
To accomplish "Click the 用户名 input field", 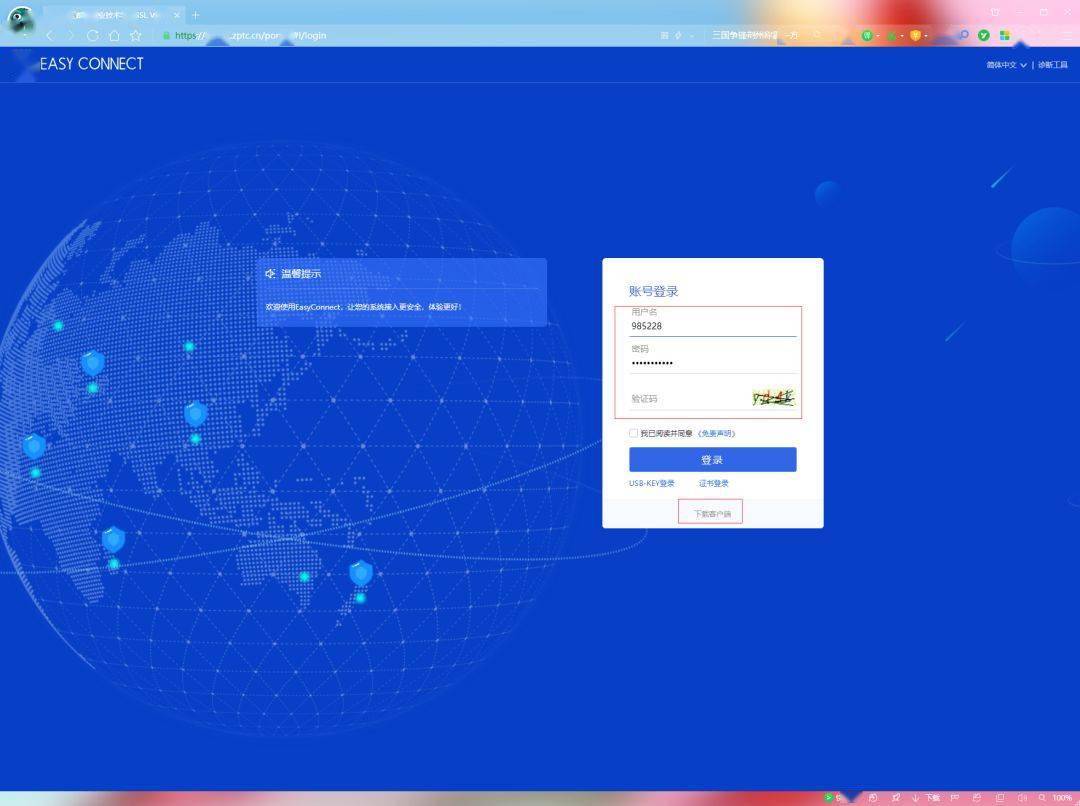I will click(713, 326).
